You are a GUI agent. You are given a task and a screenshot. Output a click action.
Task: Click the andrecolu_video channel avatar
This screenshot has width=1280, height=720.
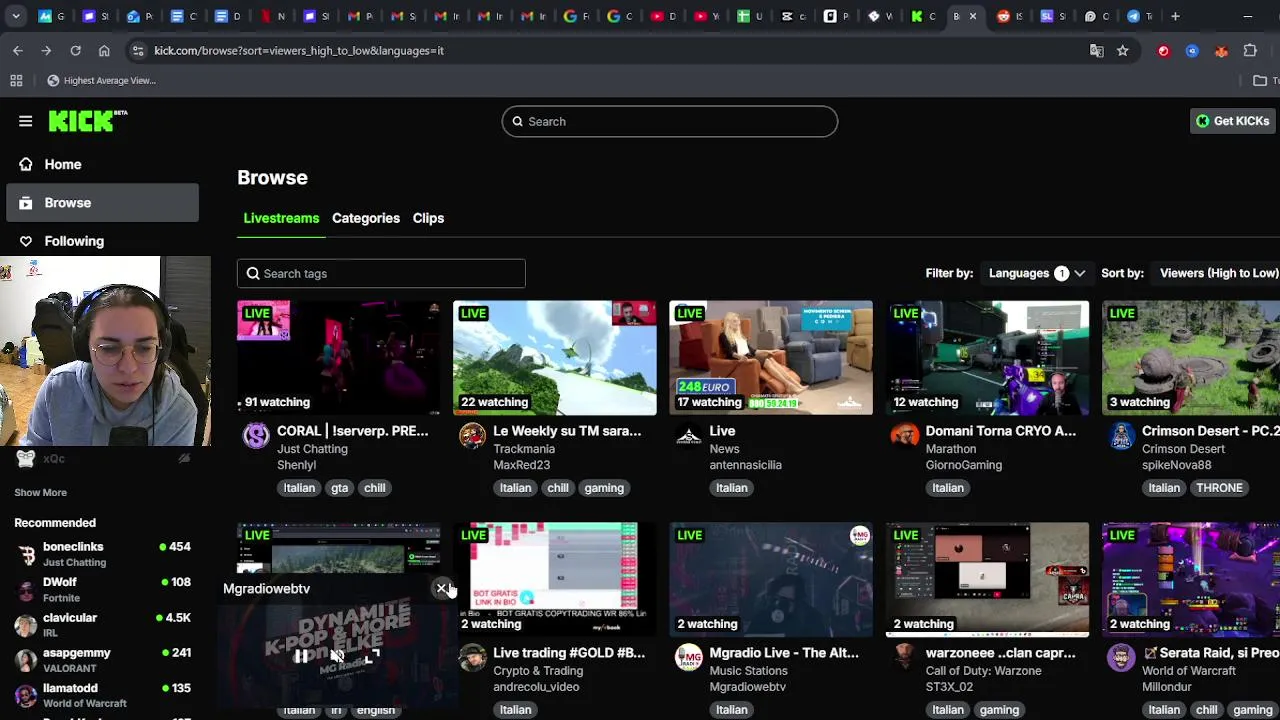[472, 657]
